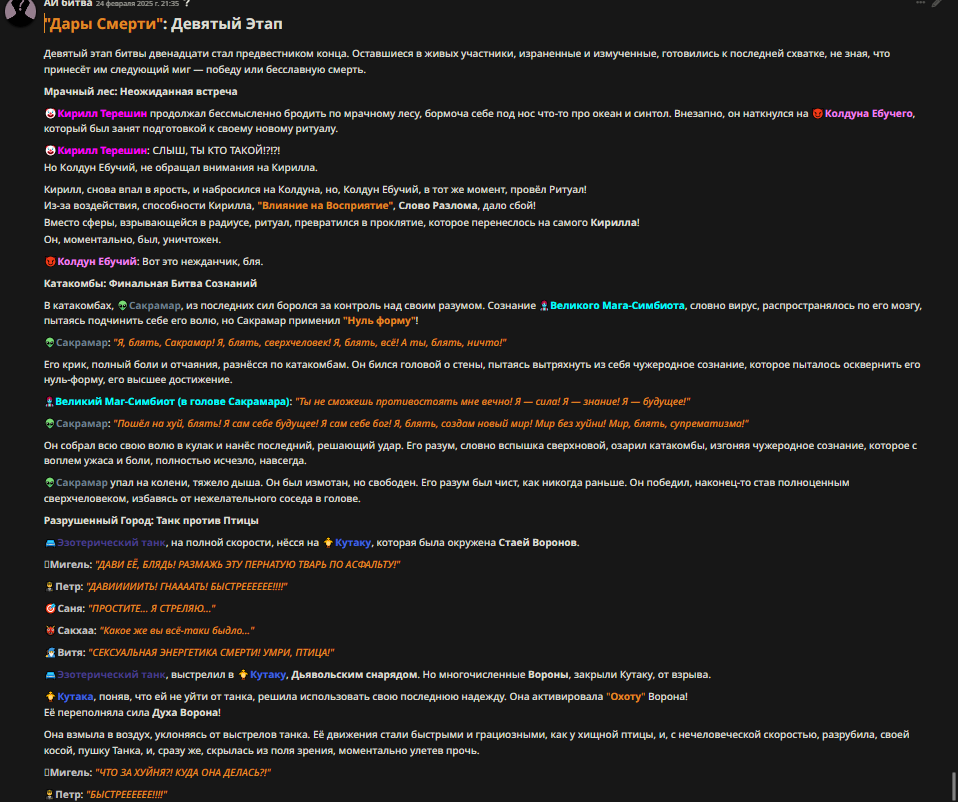Click the bold text 'Дьявольским снарядом'
Image resolution: width=958 pixels, height=802 pixels.
point(354,675)
